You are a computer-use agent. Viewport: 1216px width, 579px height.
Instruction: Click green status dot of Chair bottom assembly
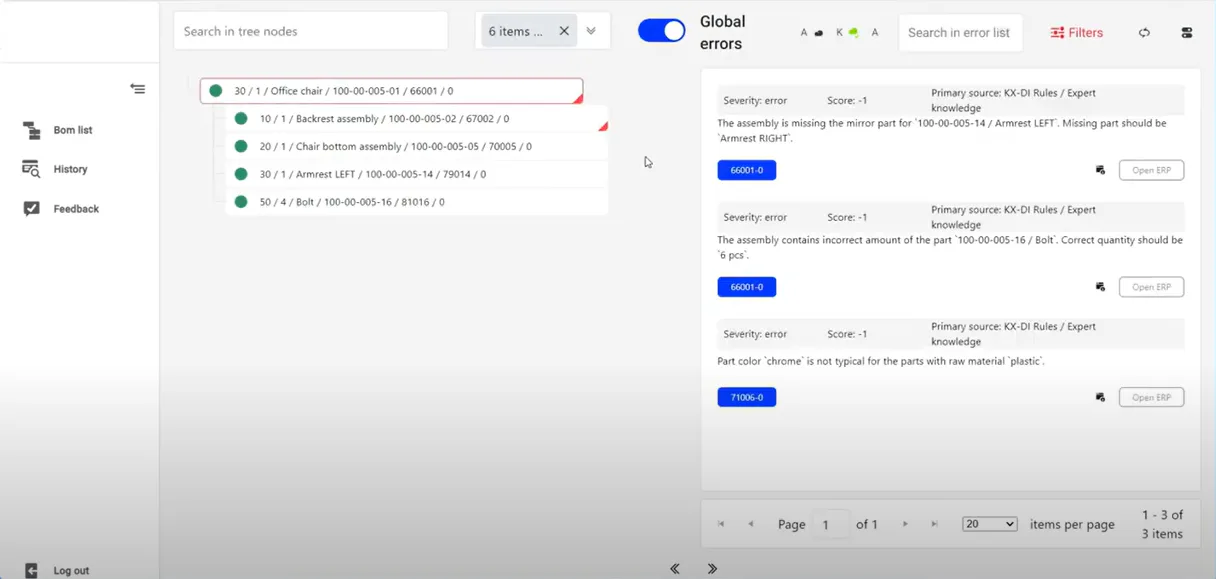240,146
